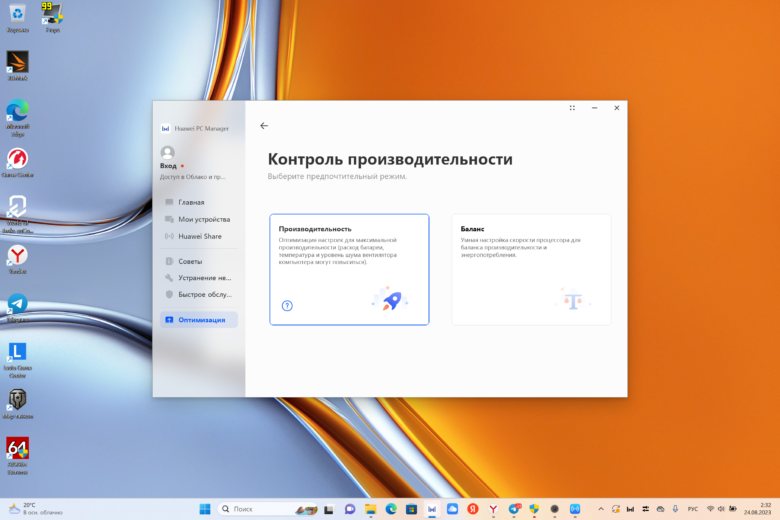
Task: Open the Yandex browser desktop shortcut
Action: tap(17, 259)
